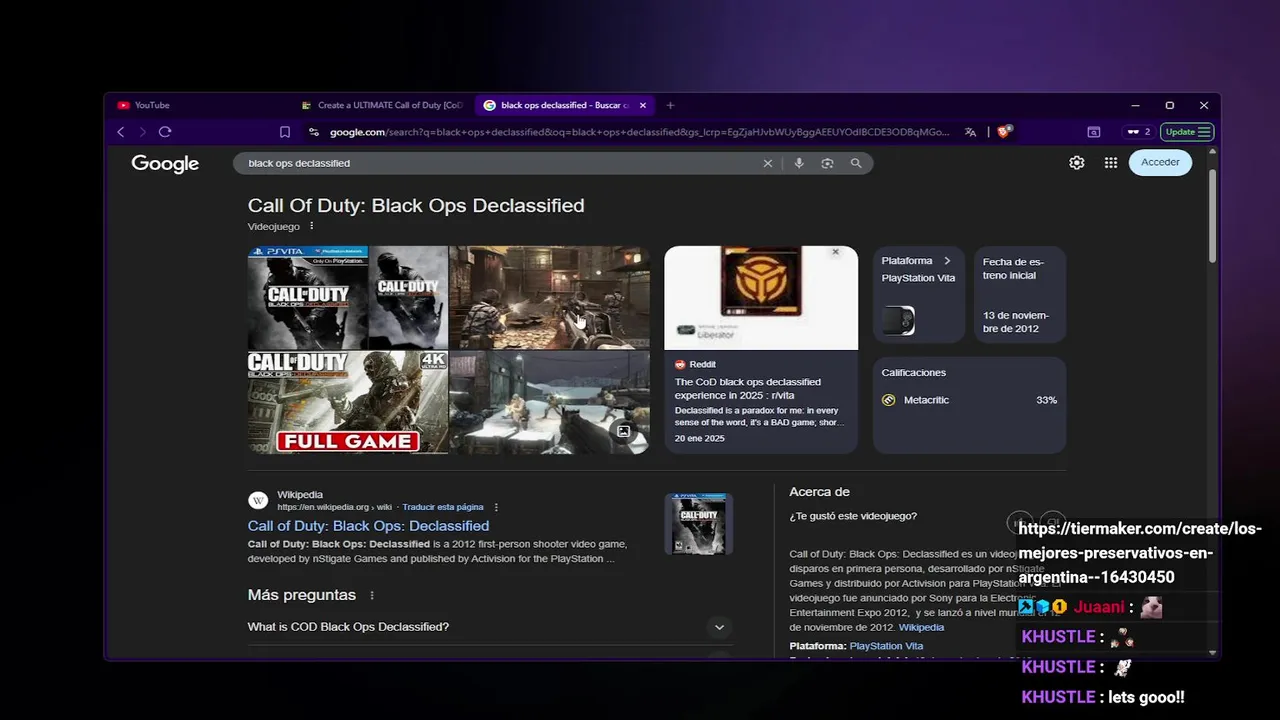The width and height of the screenshot is (1280, 720).
Task: Select the 'black ops declassified - Buscar' tab
Action: pos(564,105)
